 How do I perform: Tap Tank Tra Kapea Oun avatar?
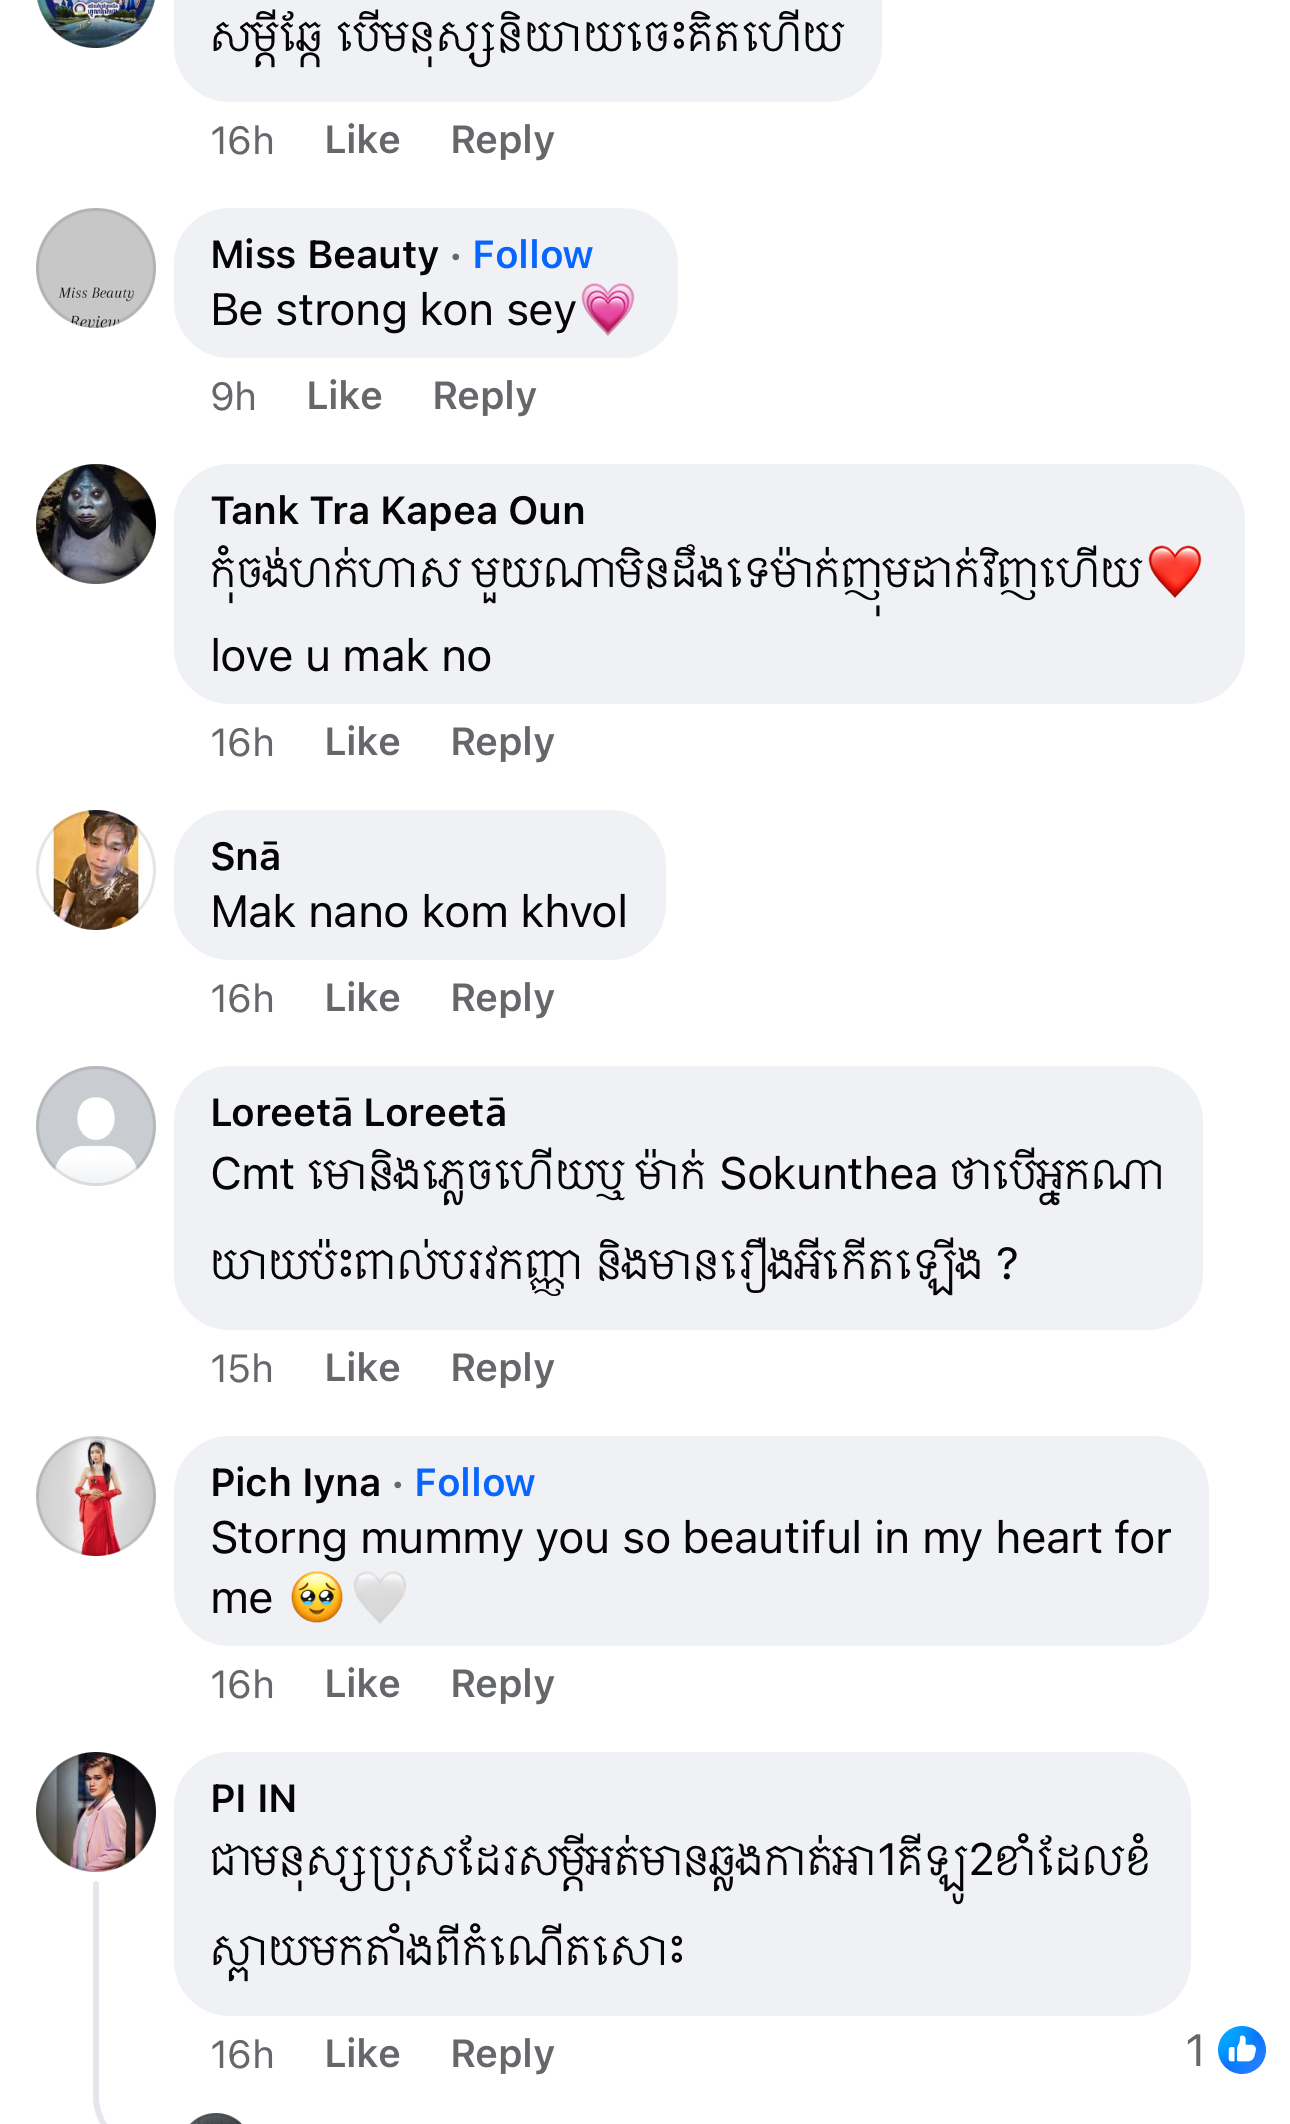(x=96, y=524)
